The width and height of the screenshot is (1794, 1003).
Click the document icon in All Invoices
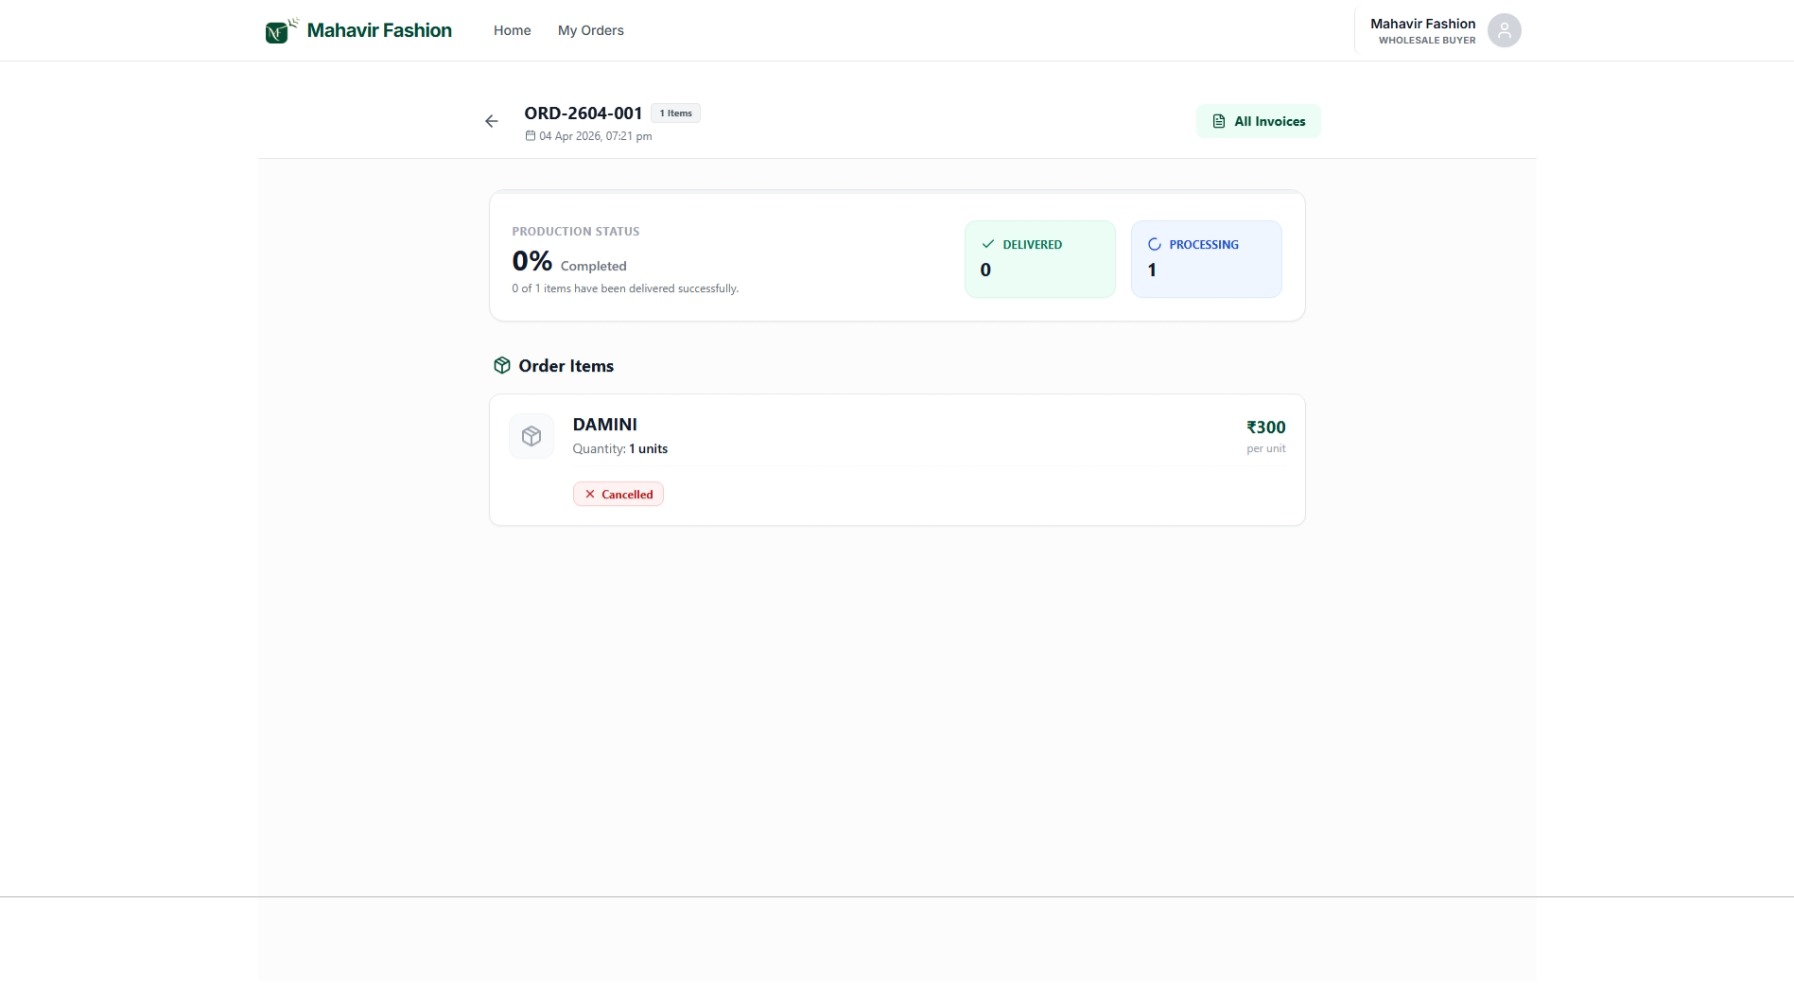click(x=1218, y=122)
